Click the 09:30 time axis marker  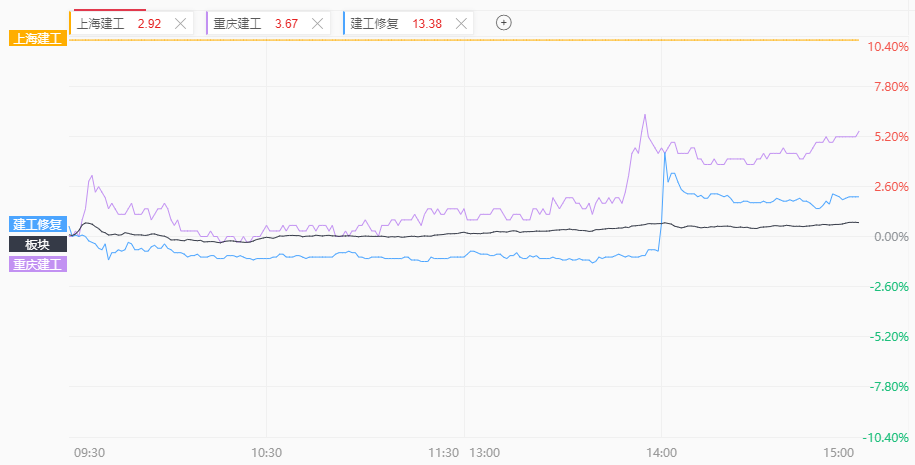pyautogui.click(x=90, y=453)
